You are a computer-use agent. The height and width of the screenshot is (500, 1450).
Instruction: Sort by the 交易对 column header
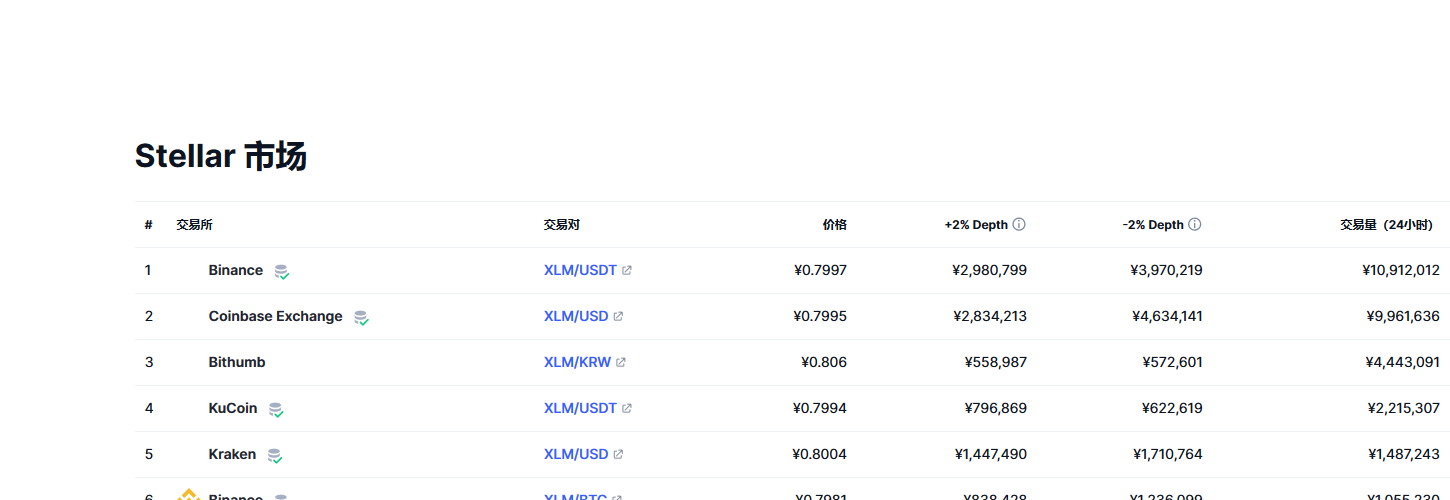[x=561, y=225]
